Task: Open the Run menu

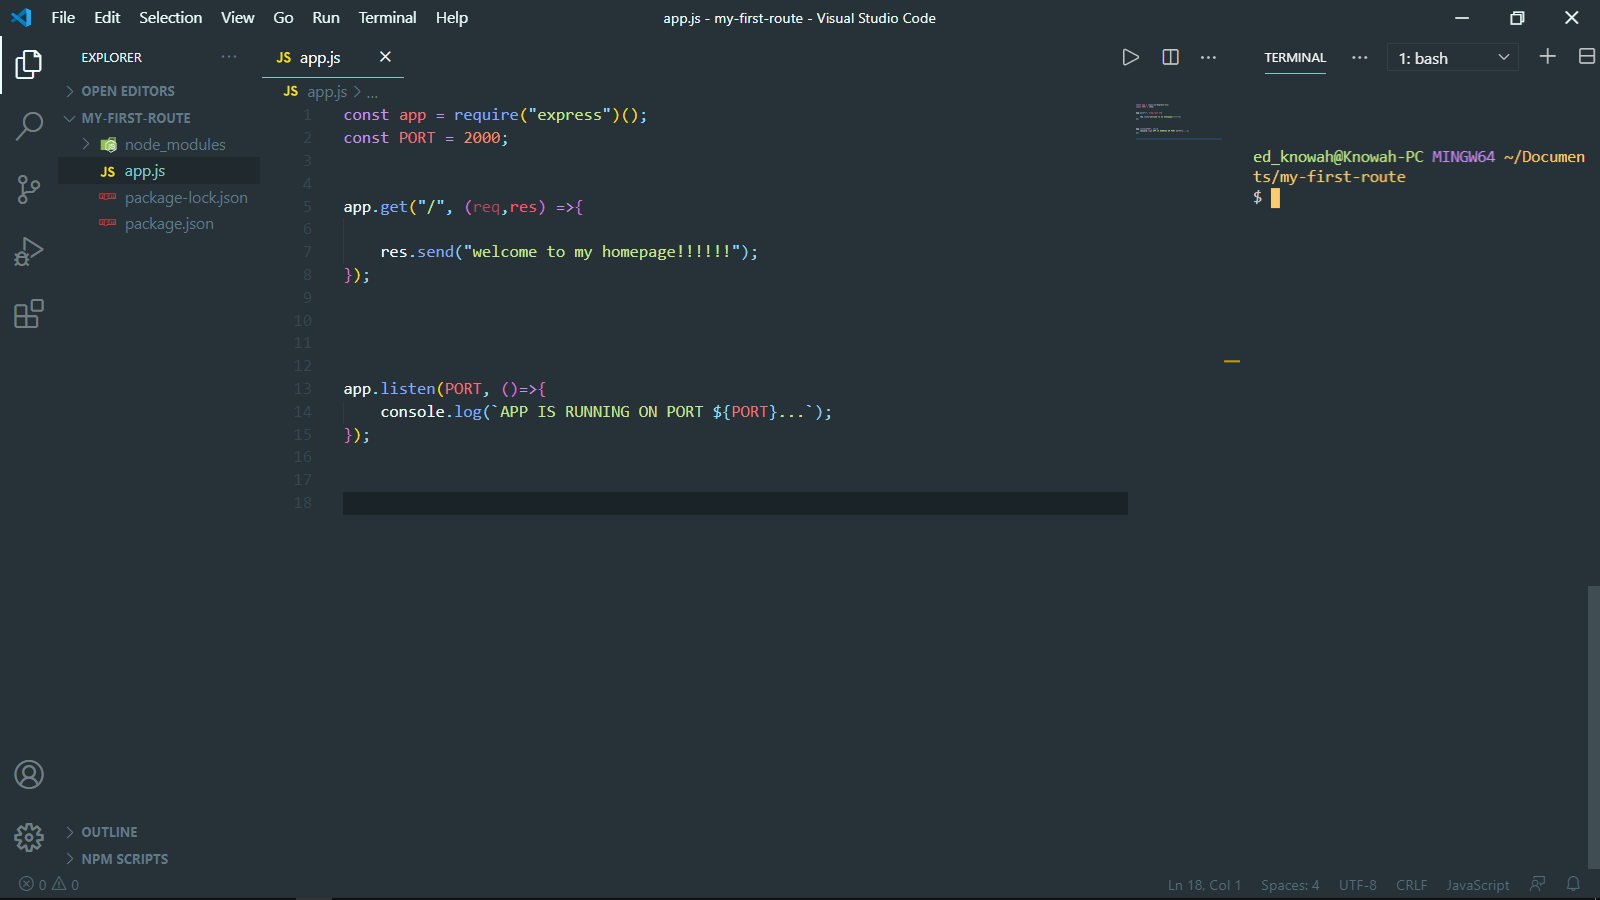Action: pyautogui.click(x=326, y=17)
